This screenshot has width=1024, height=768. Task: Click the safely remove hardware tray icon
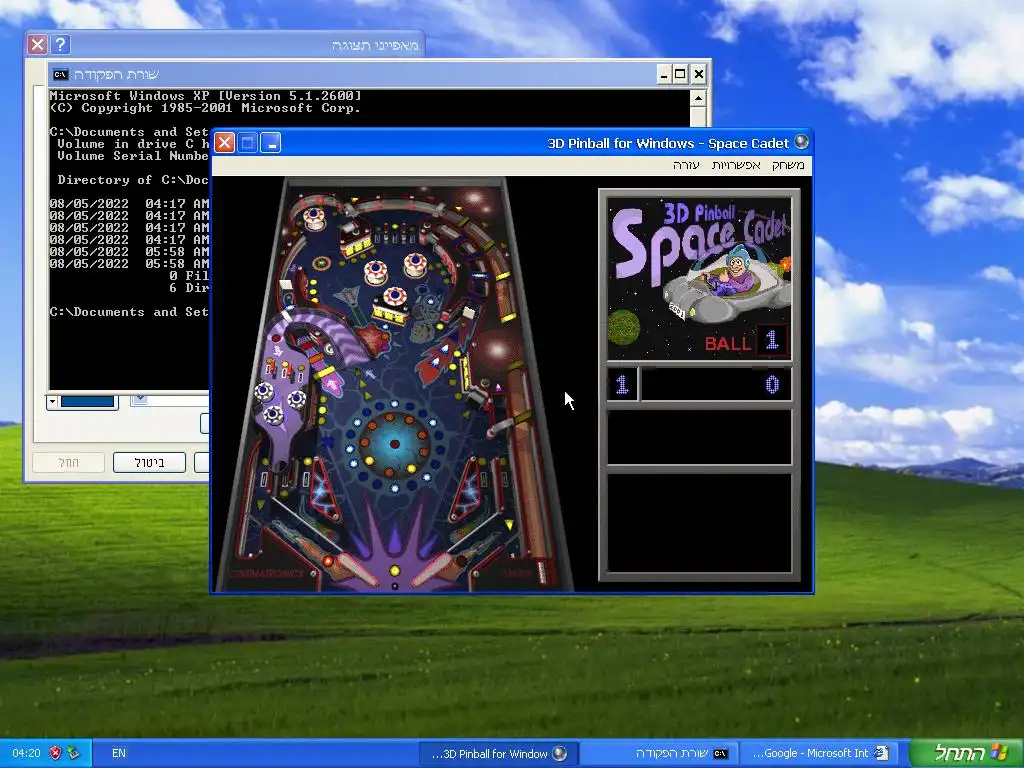tap(73, 753)
